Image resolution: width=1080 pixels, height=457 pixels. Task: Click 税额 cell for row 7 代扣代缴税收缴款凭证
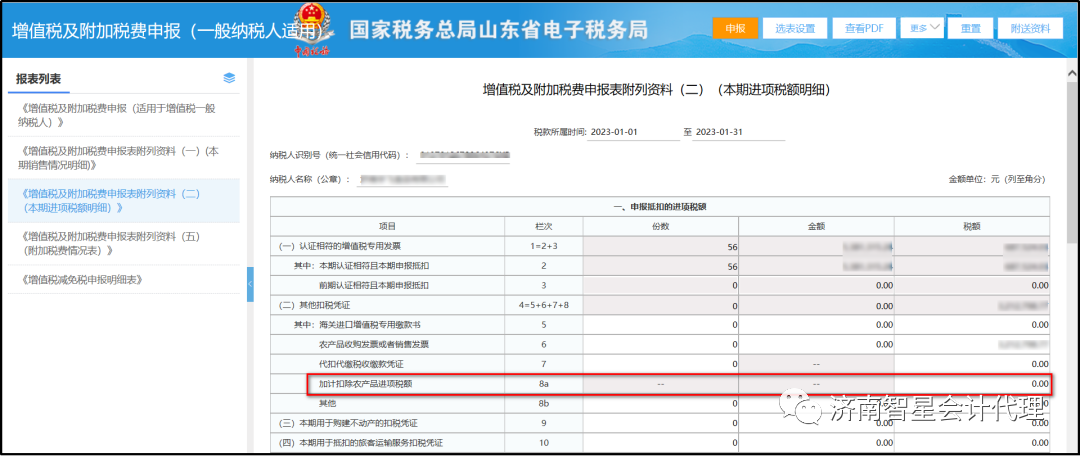click(972, 363)
